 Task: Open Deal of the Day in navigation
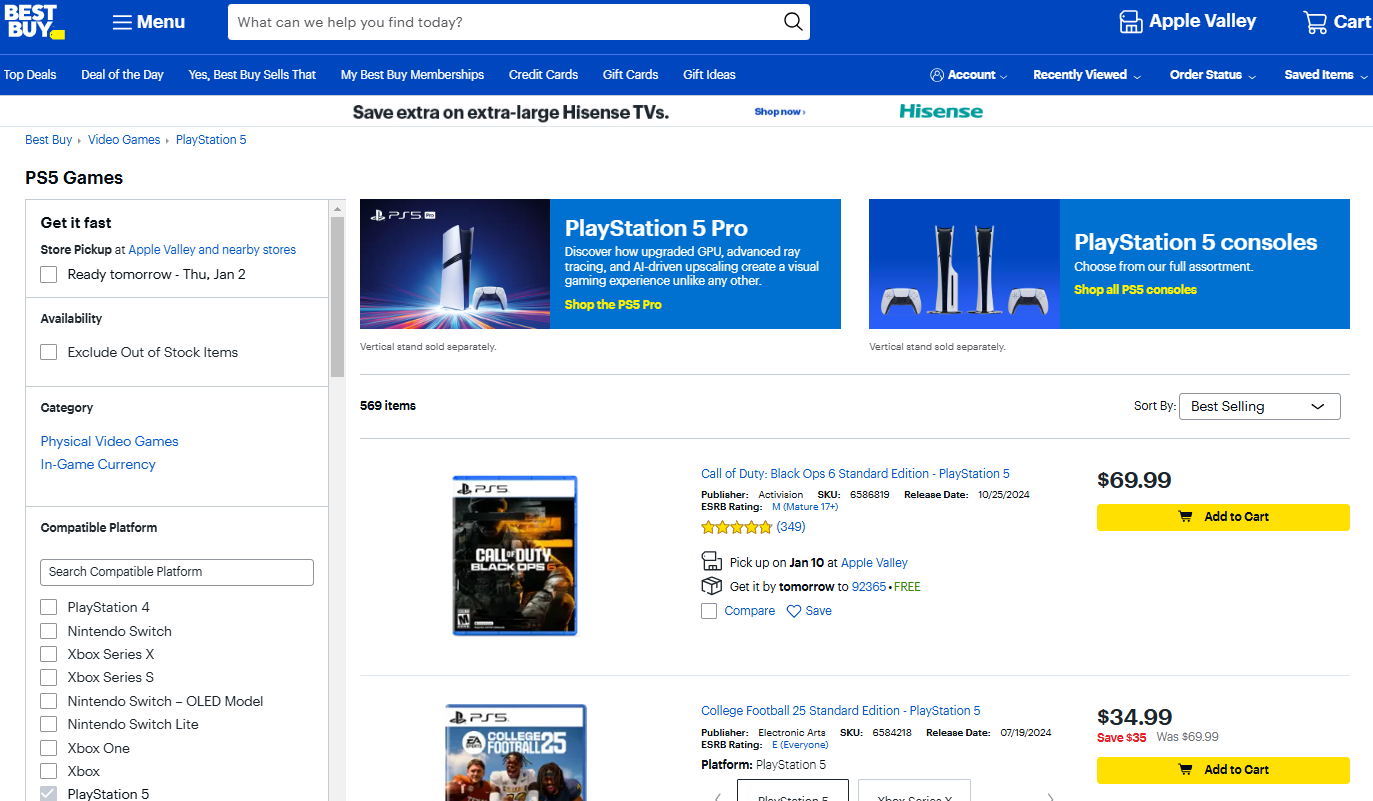coord(122,75)
